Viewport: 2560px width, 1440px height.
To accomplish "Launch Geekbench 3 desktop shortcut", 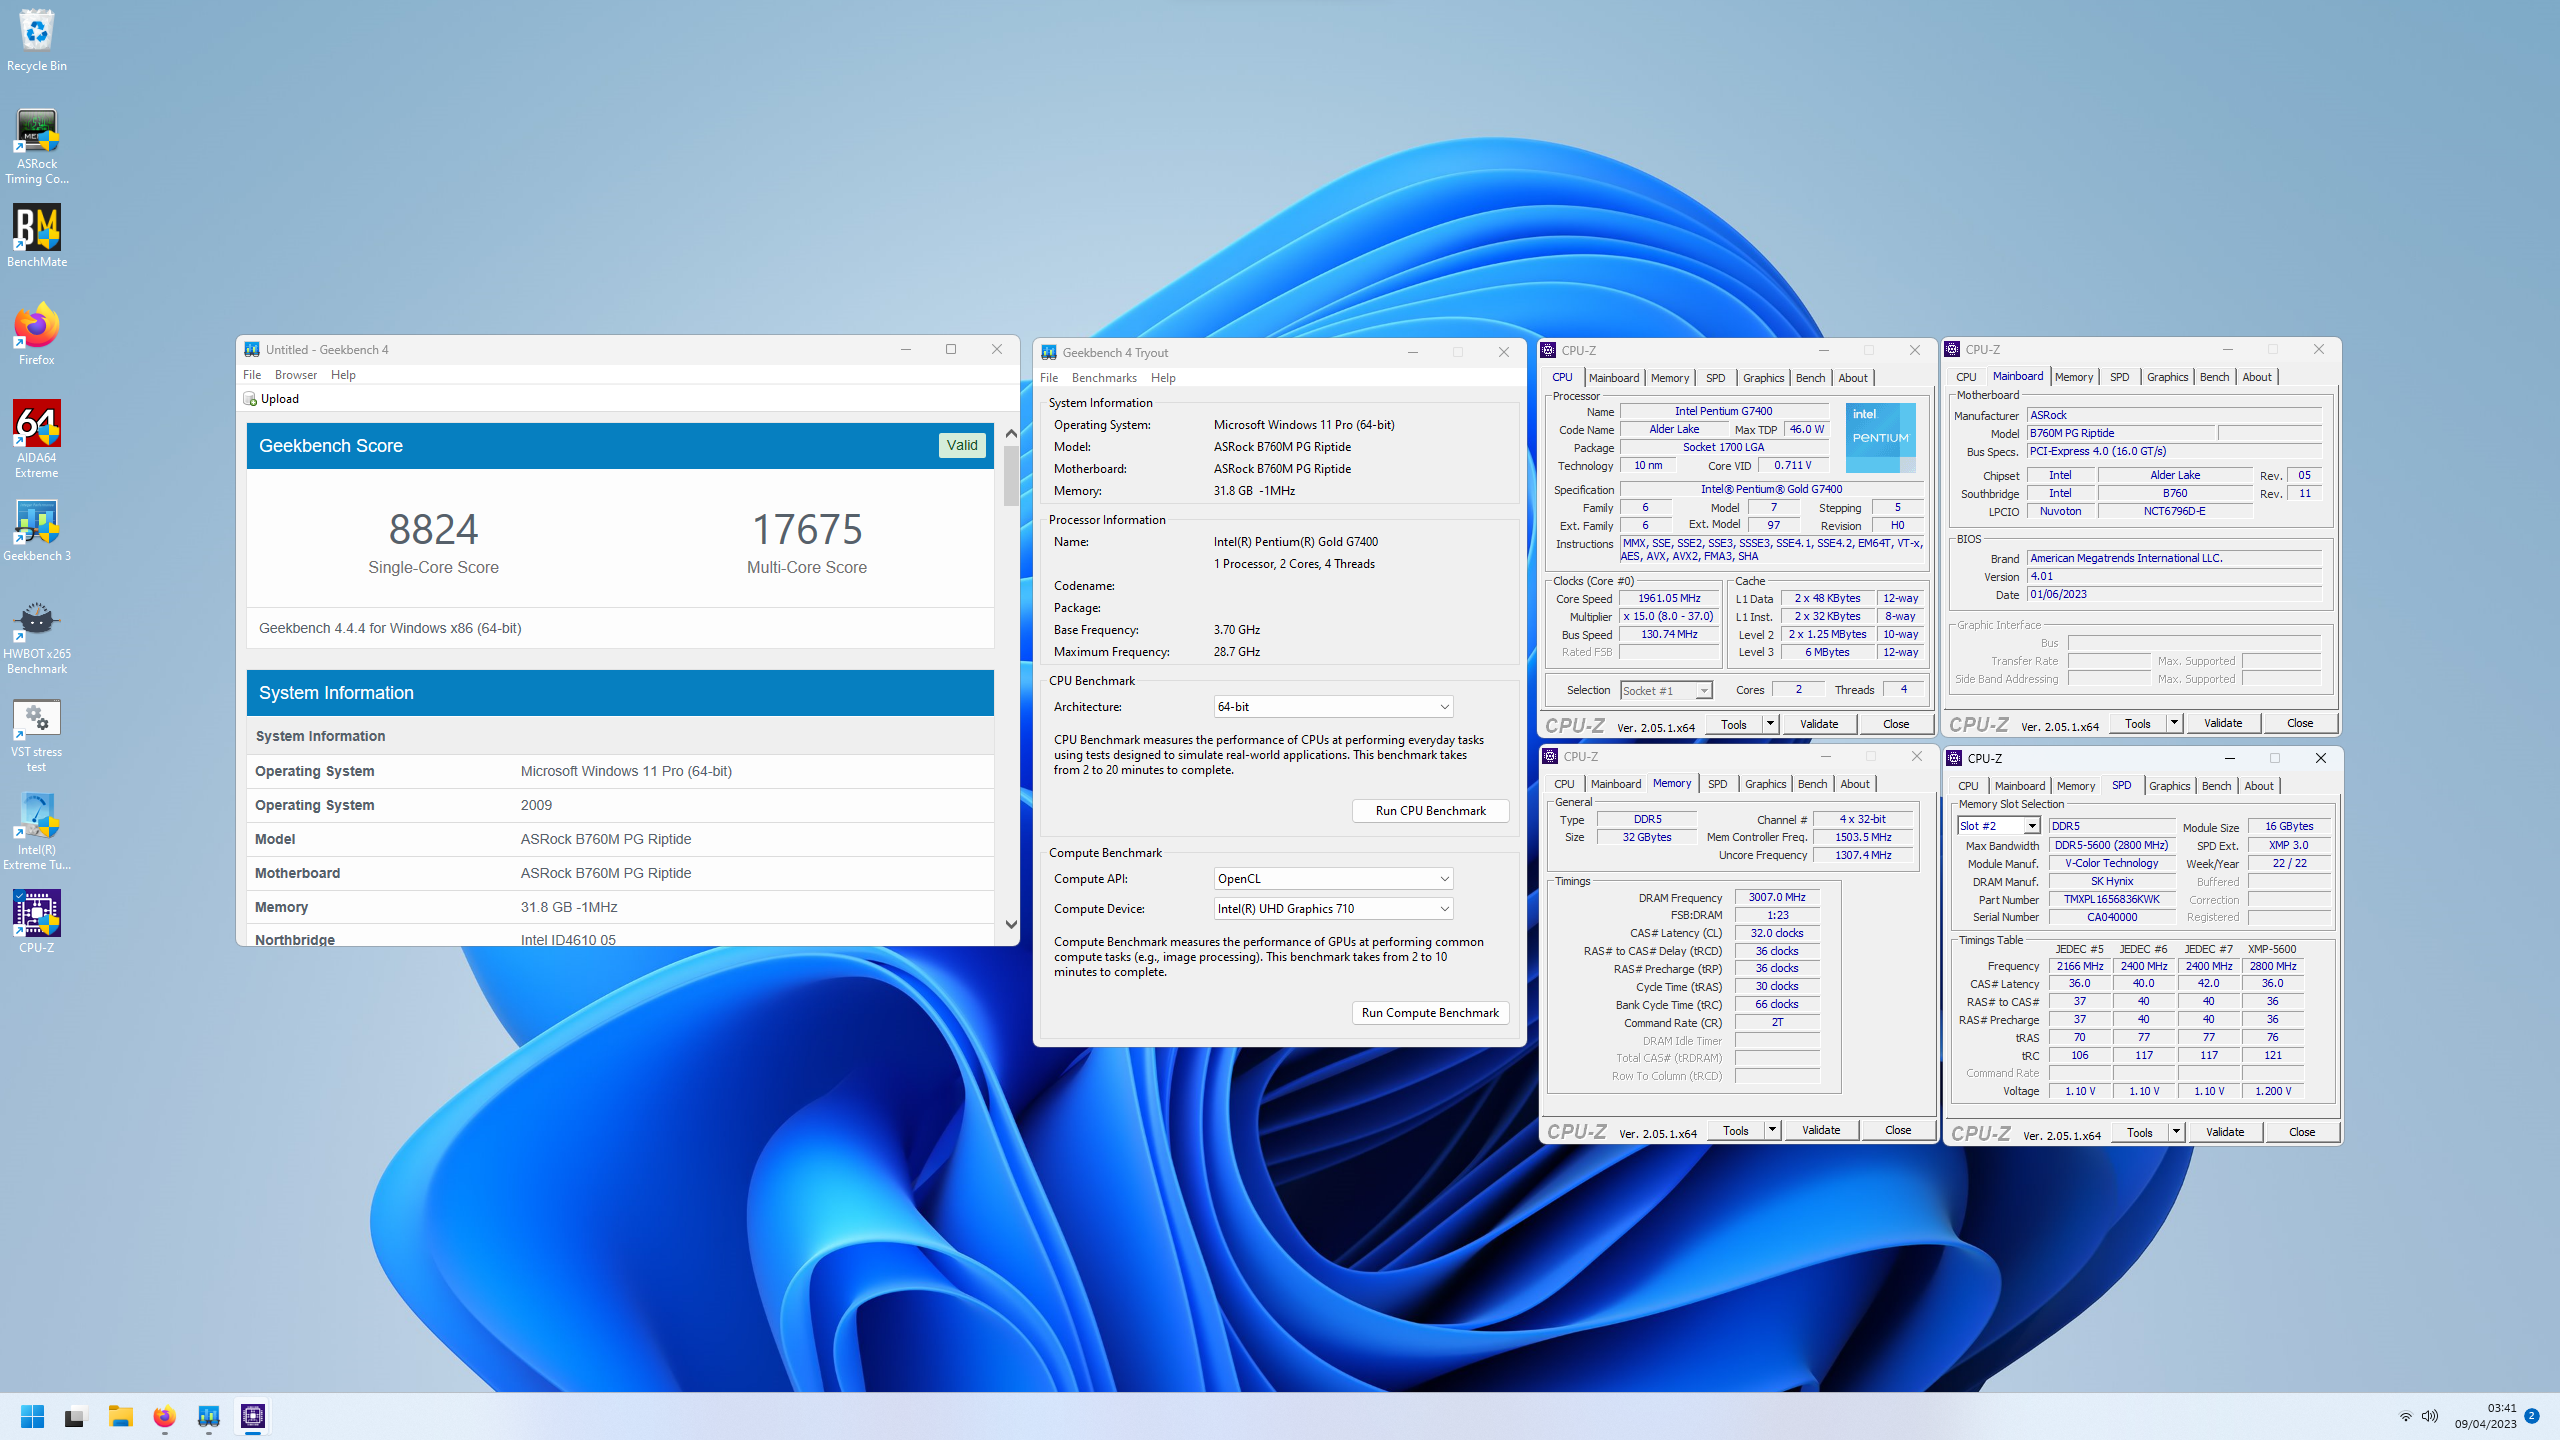I will point(37,530).
